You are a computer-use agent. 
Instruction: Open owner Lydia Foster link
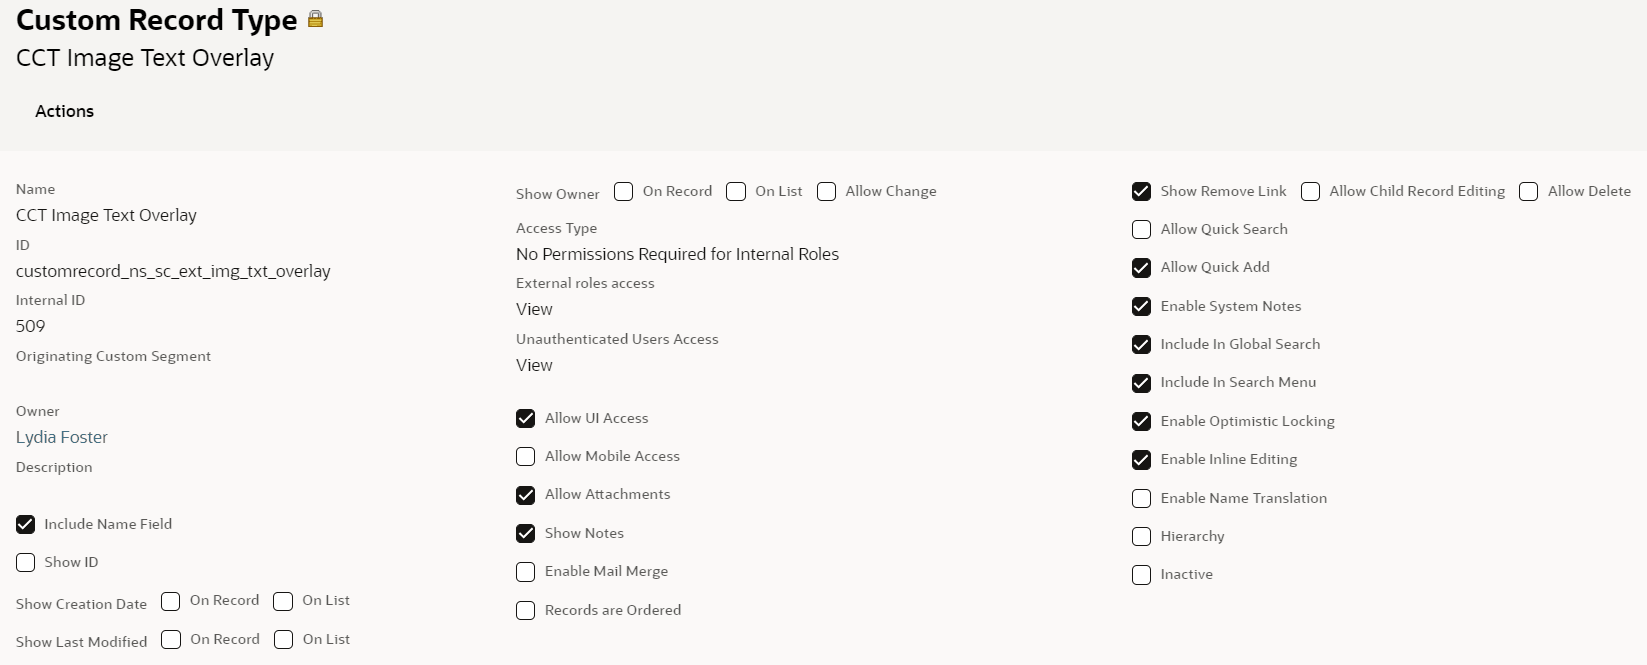[62, 437]
